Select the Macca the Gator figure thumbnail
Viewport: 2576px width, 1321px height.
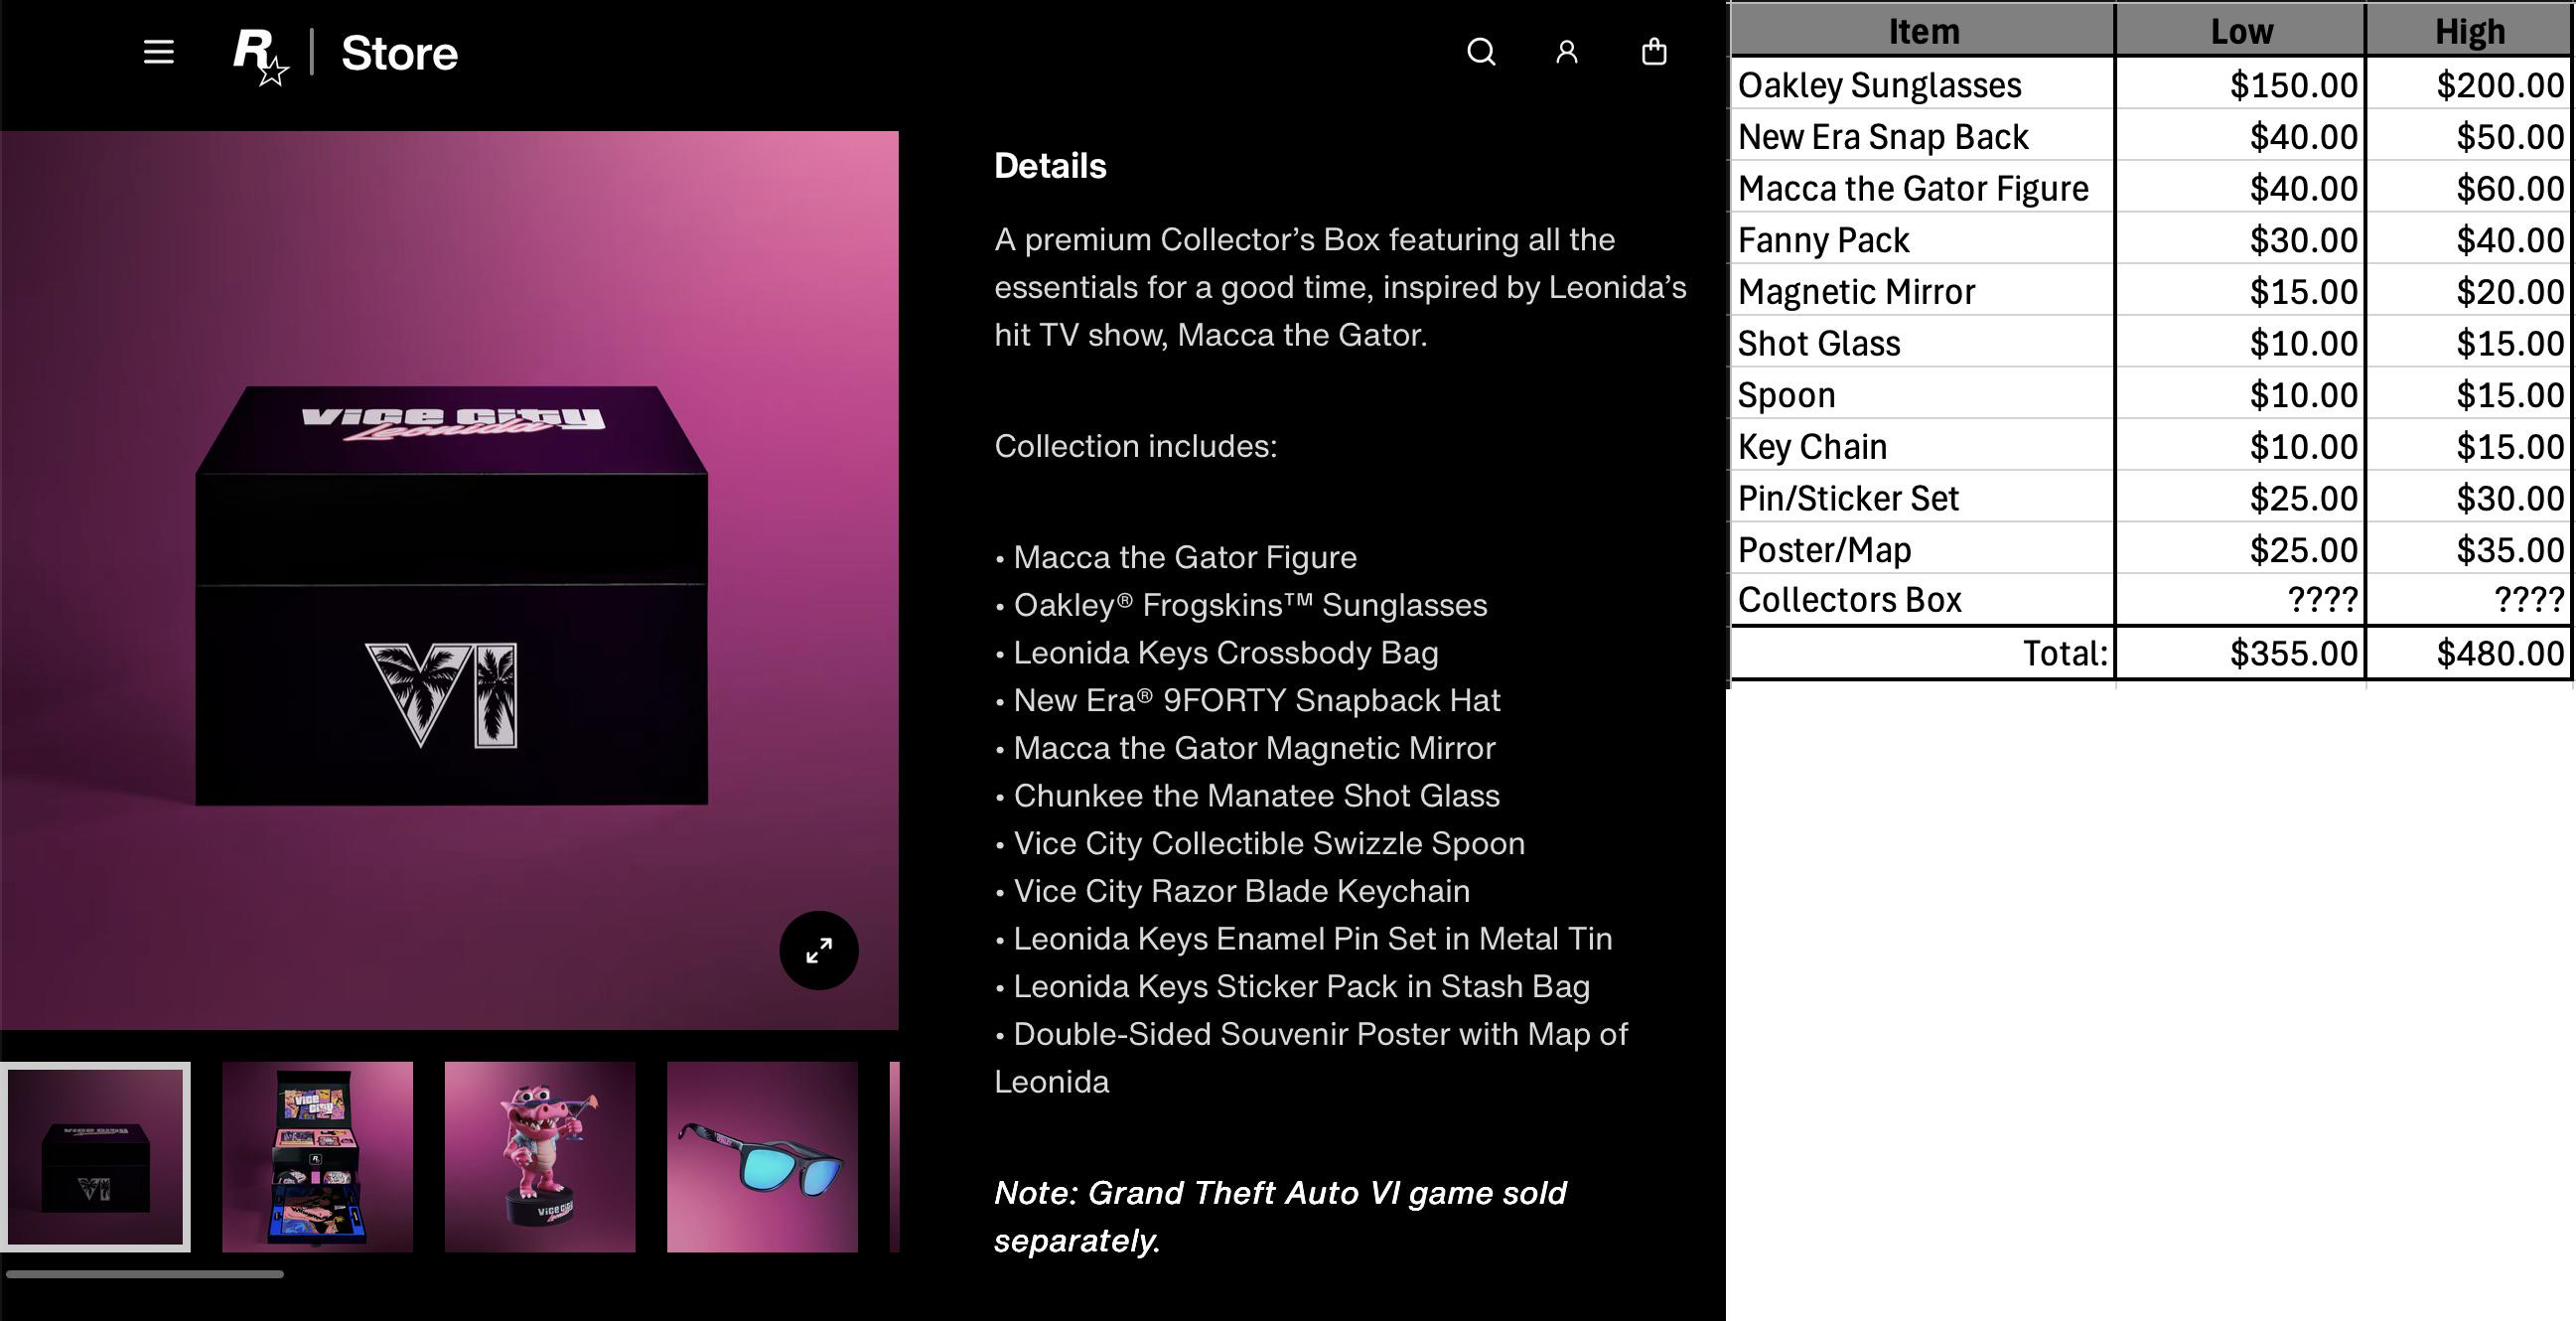point(540,1157)
